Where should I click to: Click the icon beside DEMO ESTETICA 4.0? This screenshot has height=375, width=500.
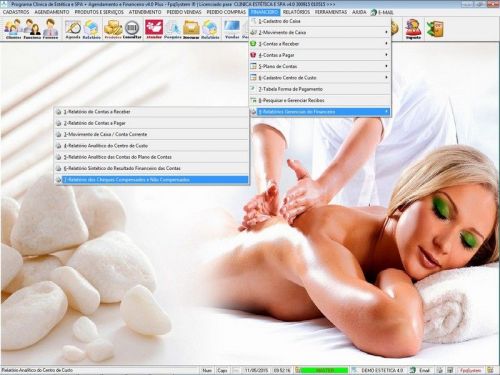pyautogui.click(x=355, y=370)
